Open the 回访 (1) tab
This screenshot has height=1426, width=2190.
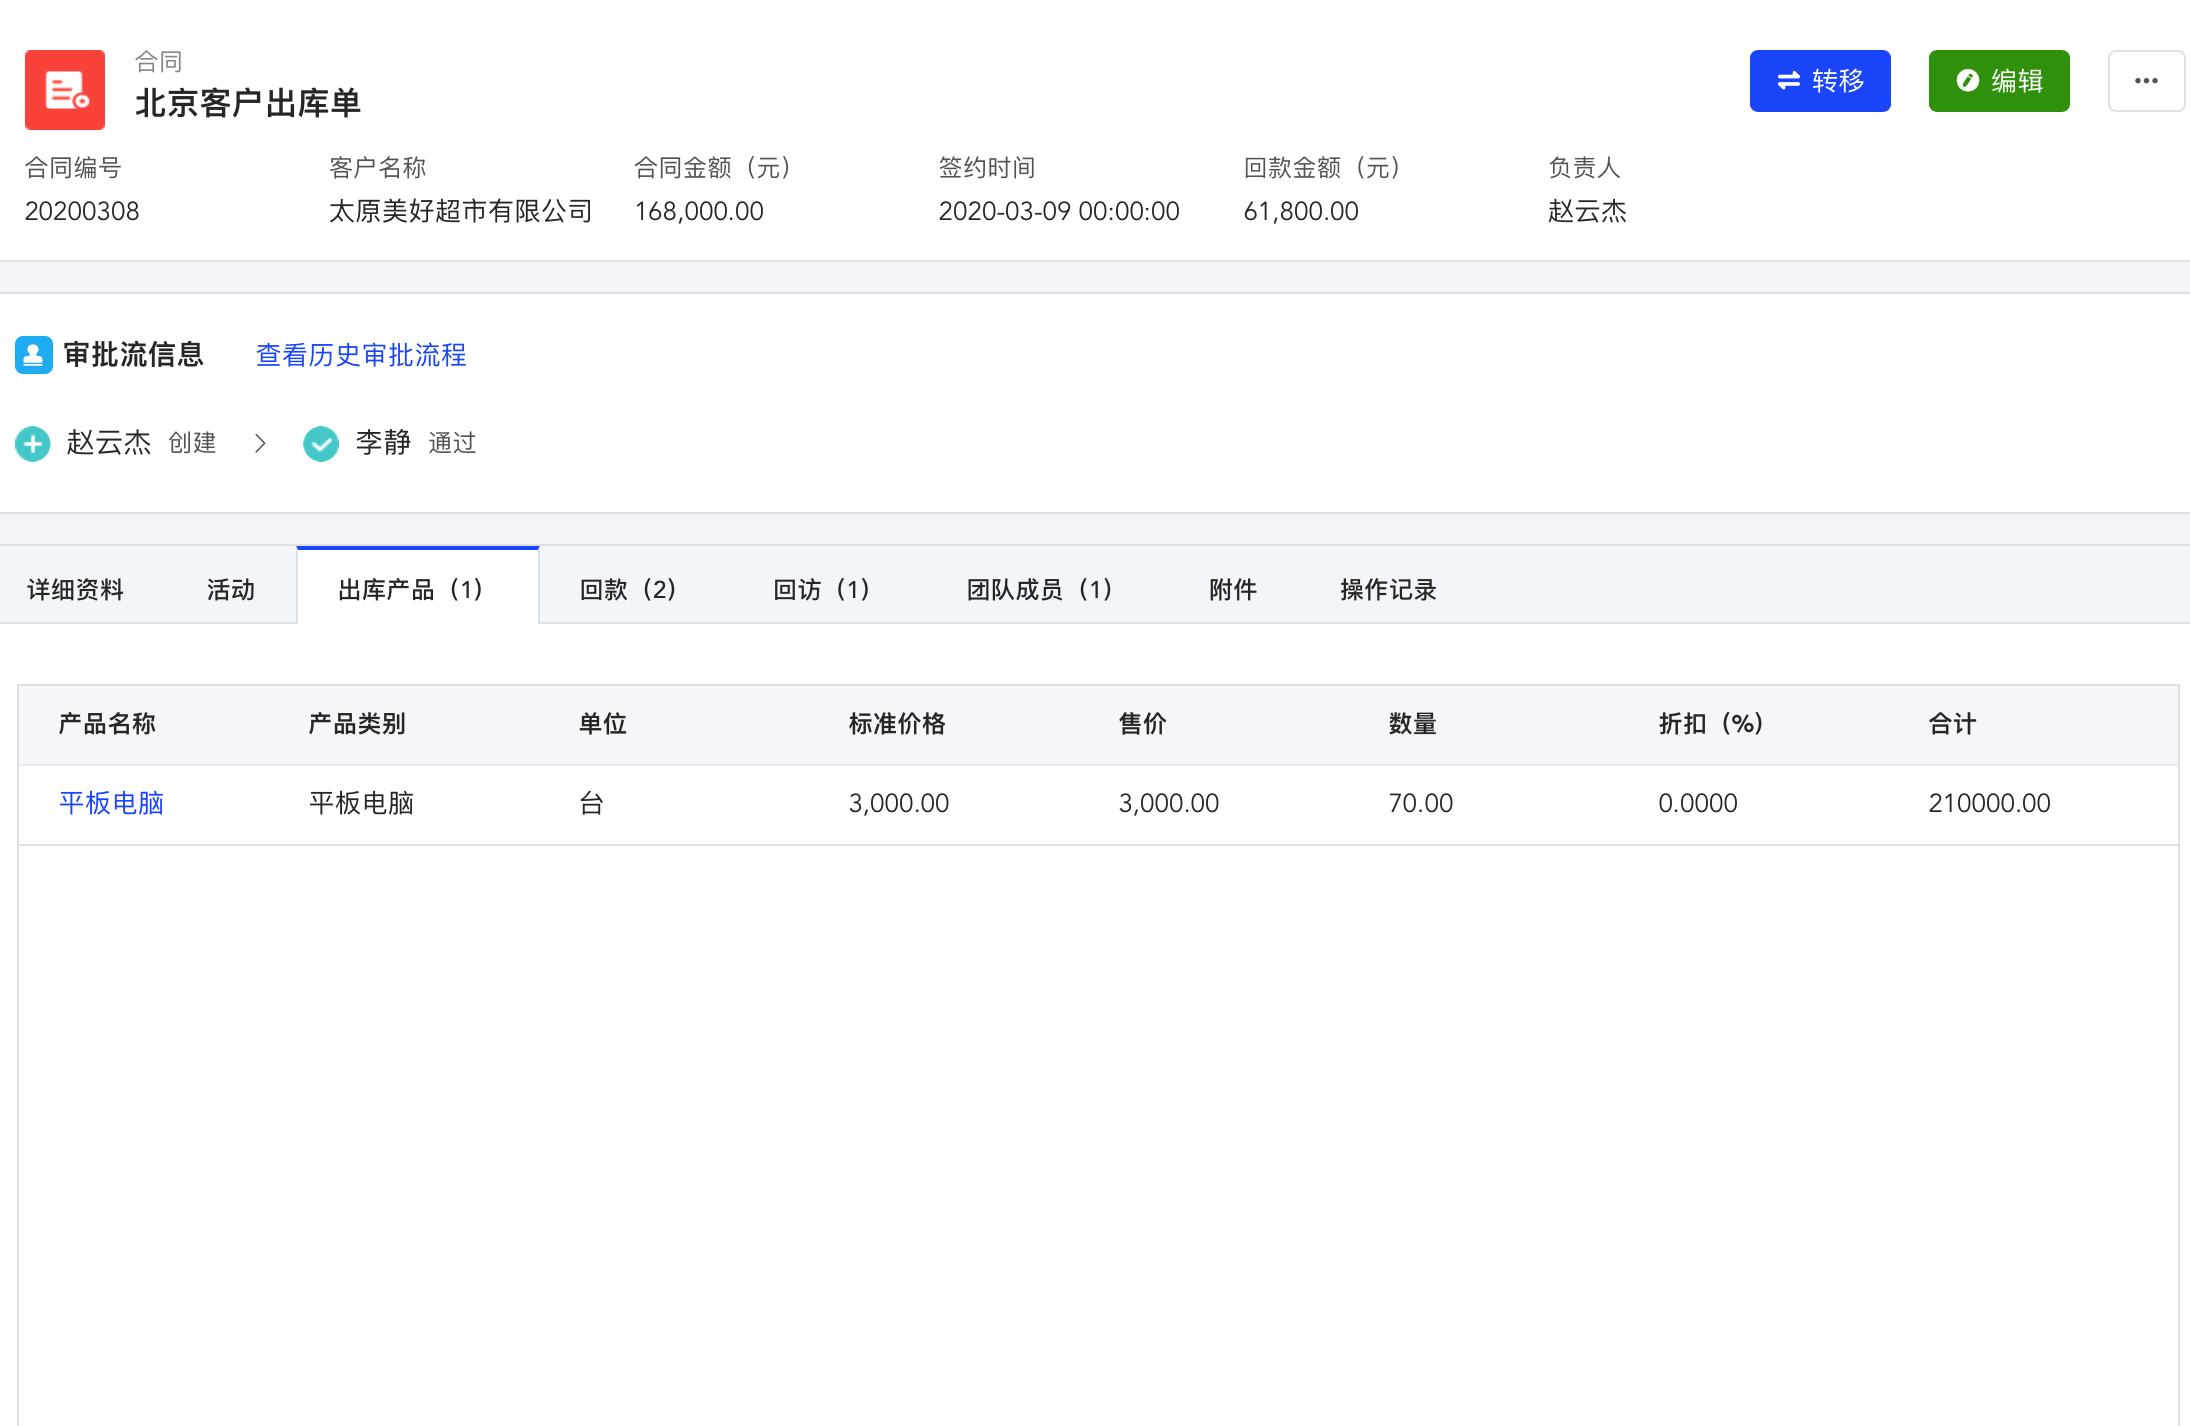[822, 590]
